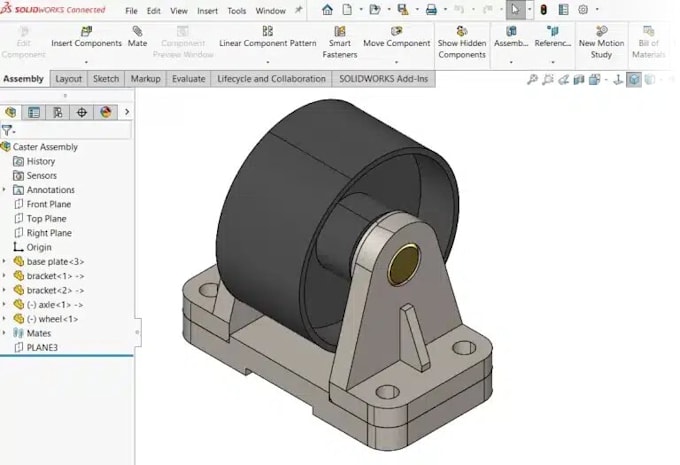Click the Home icon in quick toolbar
This screenshot has width=680, height=465.
coord(327,10)
